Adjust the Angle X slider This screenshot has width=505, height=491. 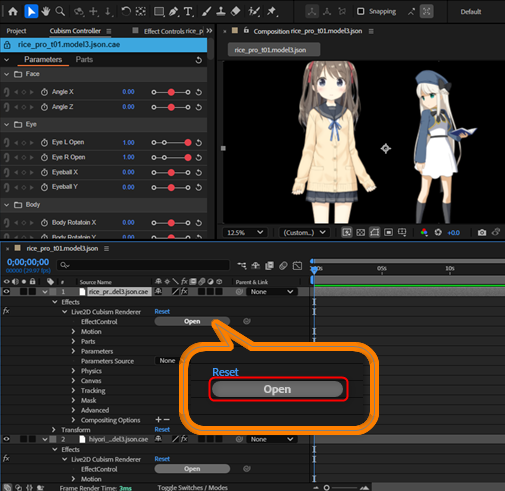(171, 92)
